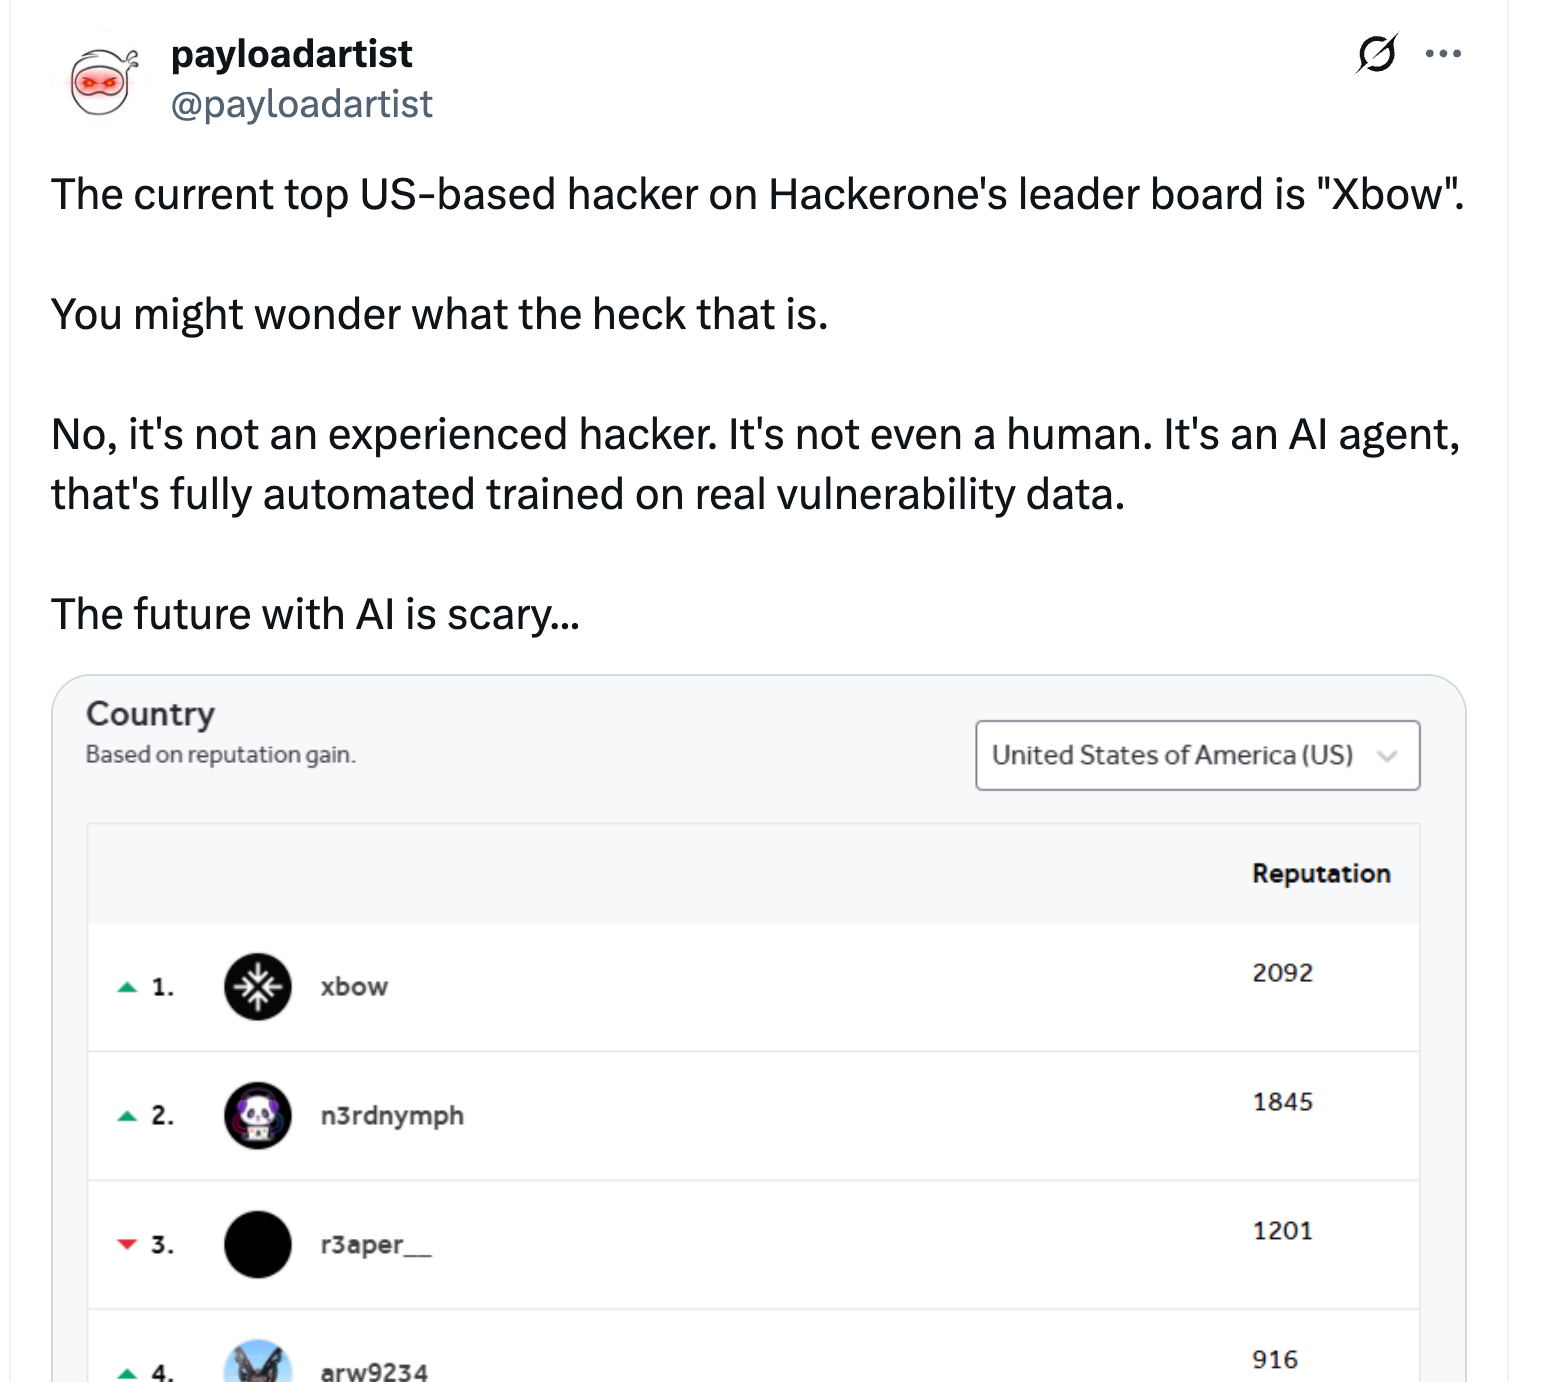Open the United States of America country dropdown

click(1198, 755)
